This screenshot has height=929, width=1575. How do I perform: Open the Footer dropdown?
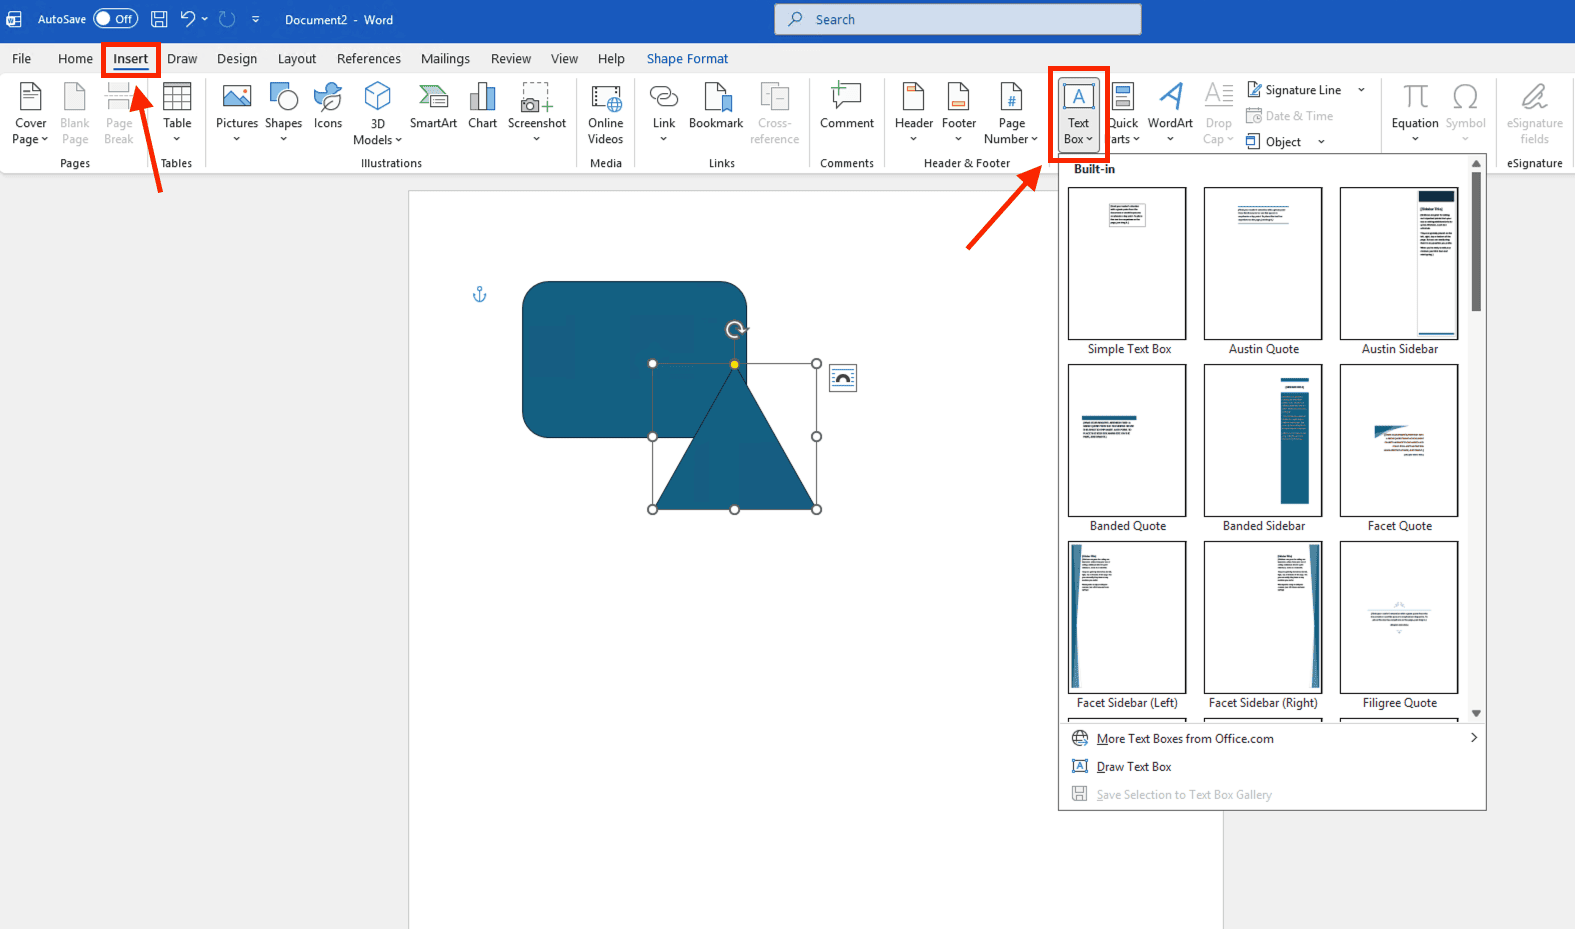[959, 114]
